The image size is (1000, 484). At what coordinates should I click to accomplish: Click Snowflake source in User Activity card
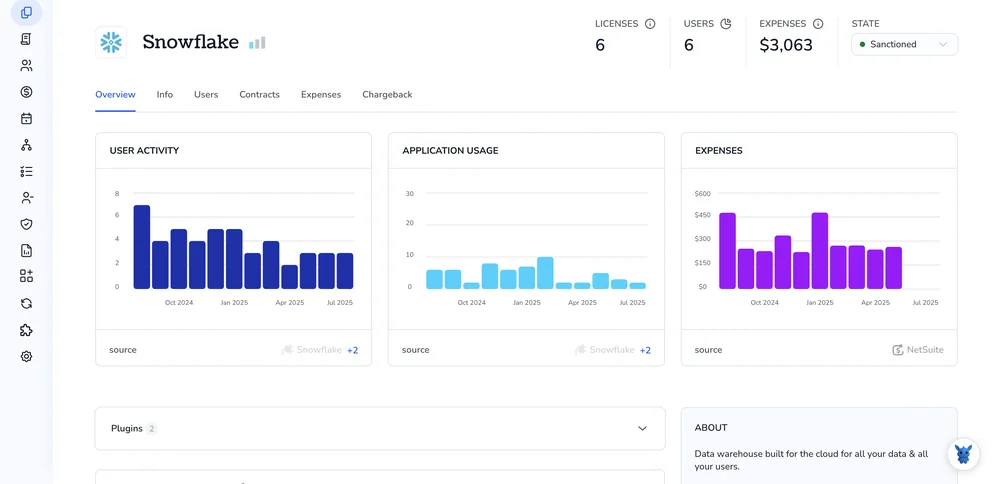pyautogui.click(x=312, y=349)
